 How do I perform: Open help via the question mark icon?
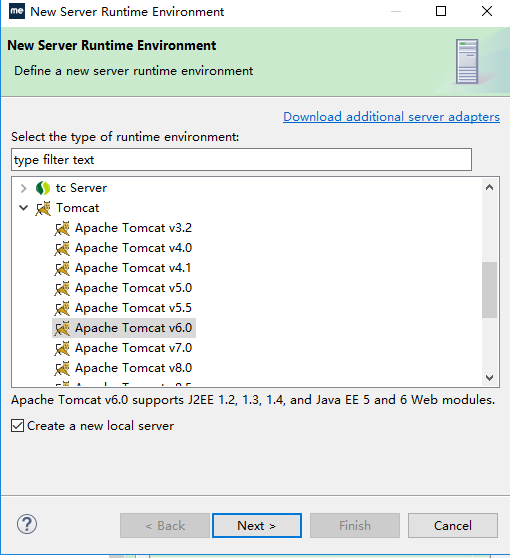[27, 524]
